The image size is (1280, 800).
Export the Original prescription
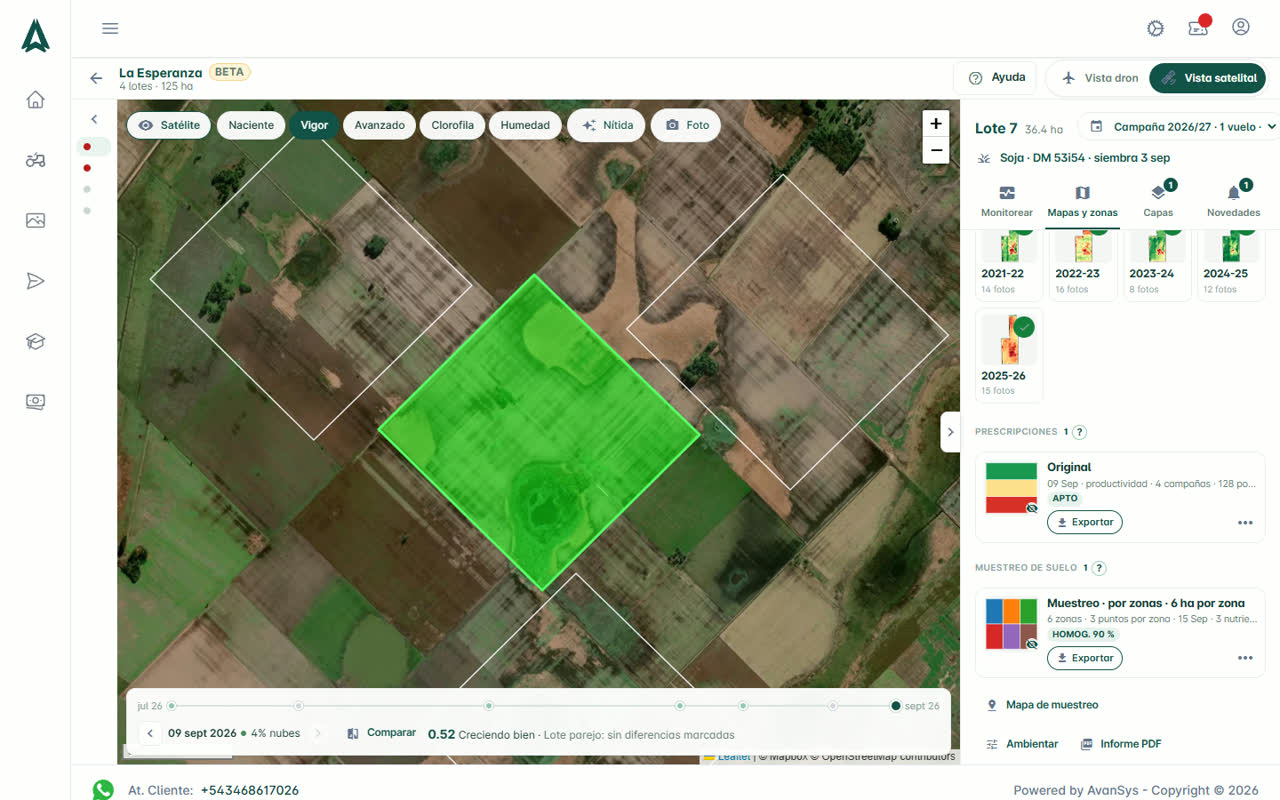[1085, 522]
